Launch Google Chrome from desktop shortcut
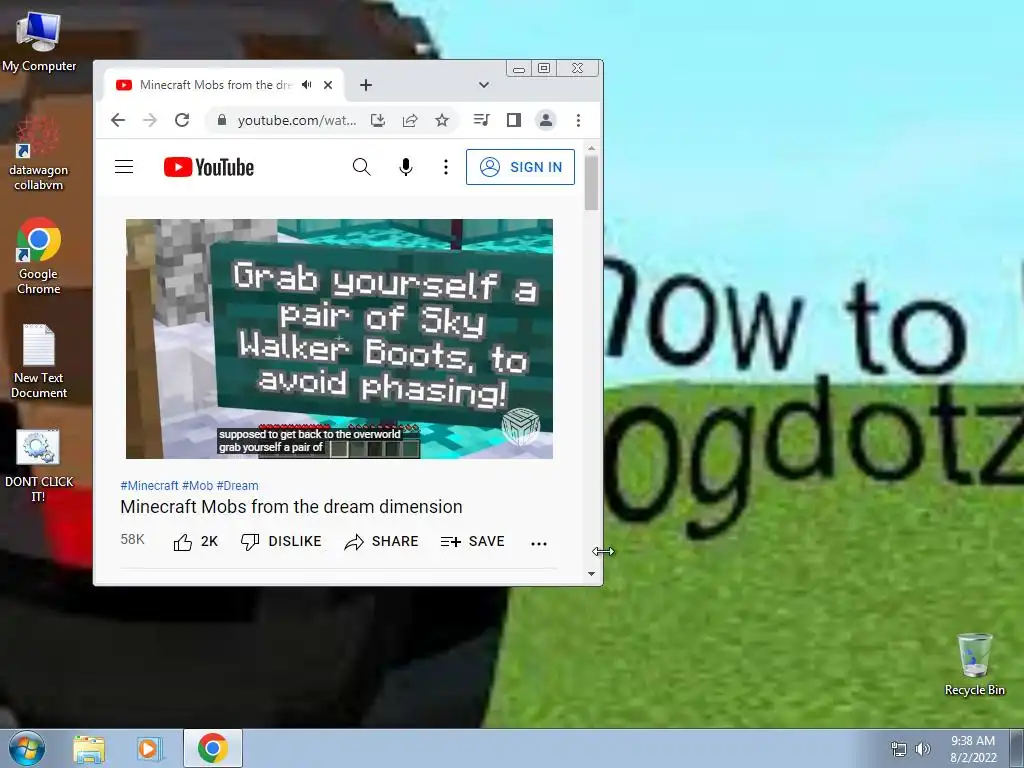This screenshot has height=768, width=1024. coord(39,256)
